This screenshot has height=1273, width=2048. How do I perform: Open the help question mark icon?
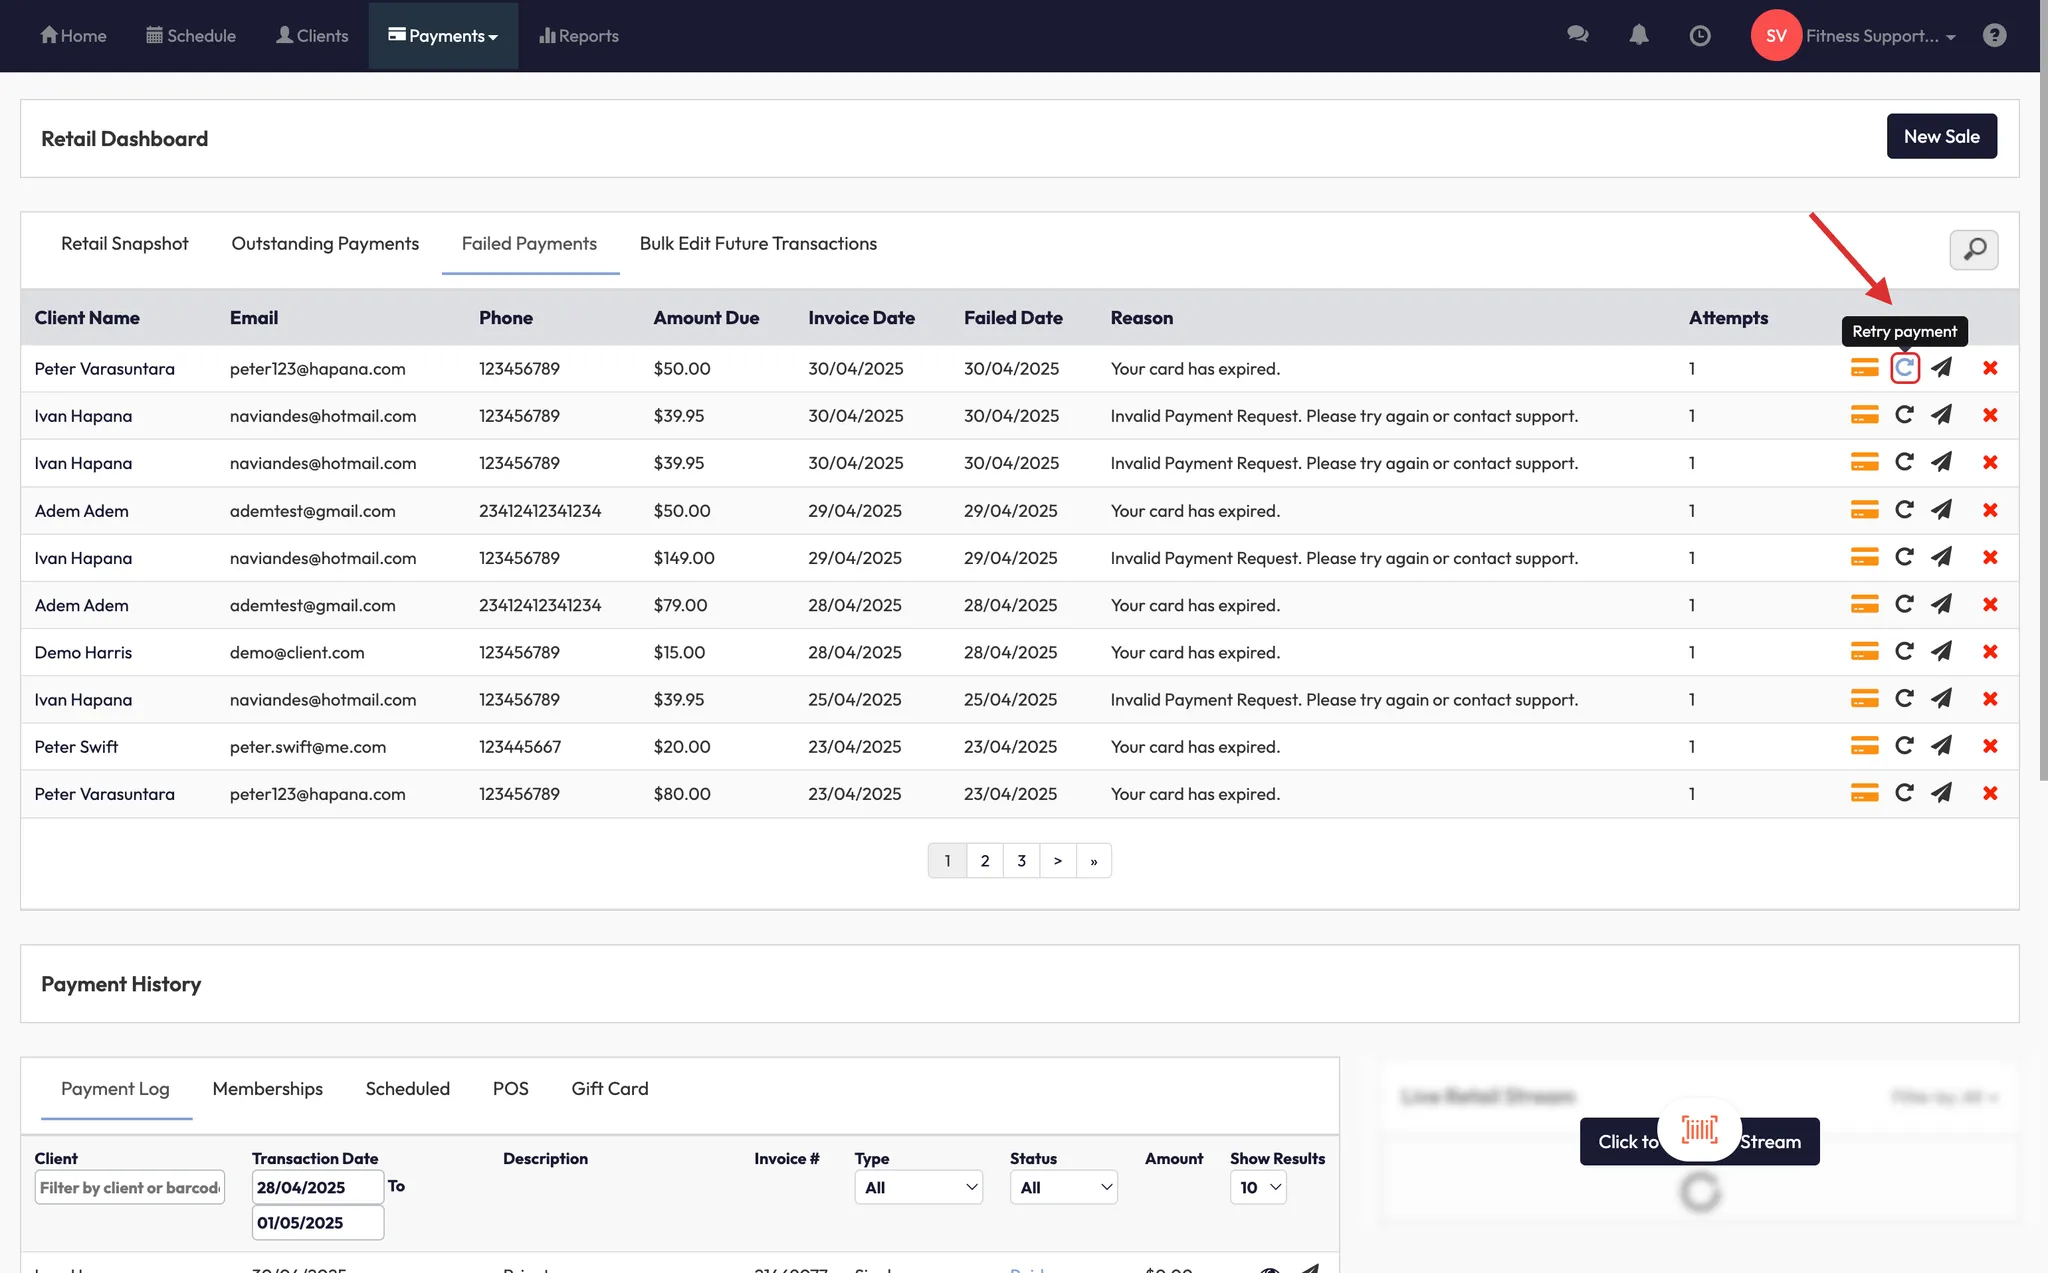(x=1994, y=36)
